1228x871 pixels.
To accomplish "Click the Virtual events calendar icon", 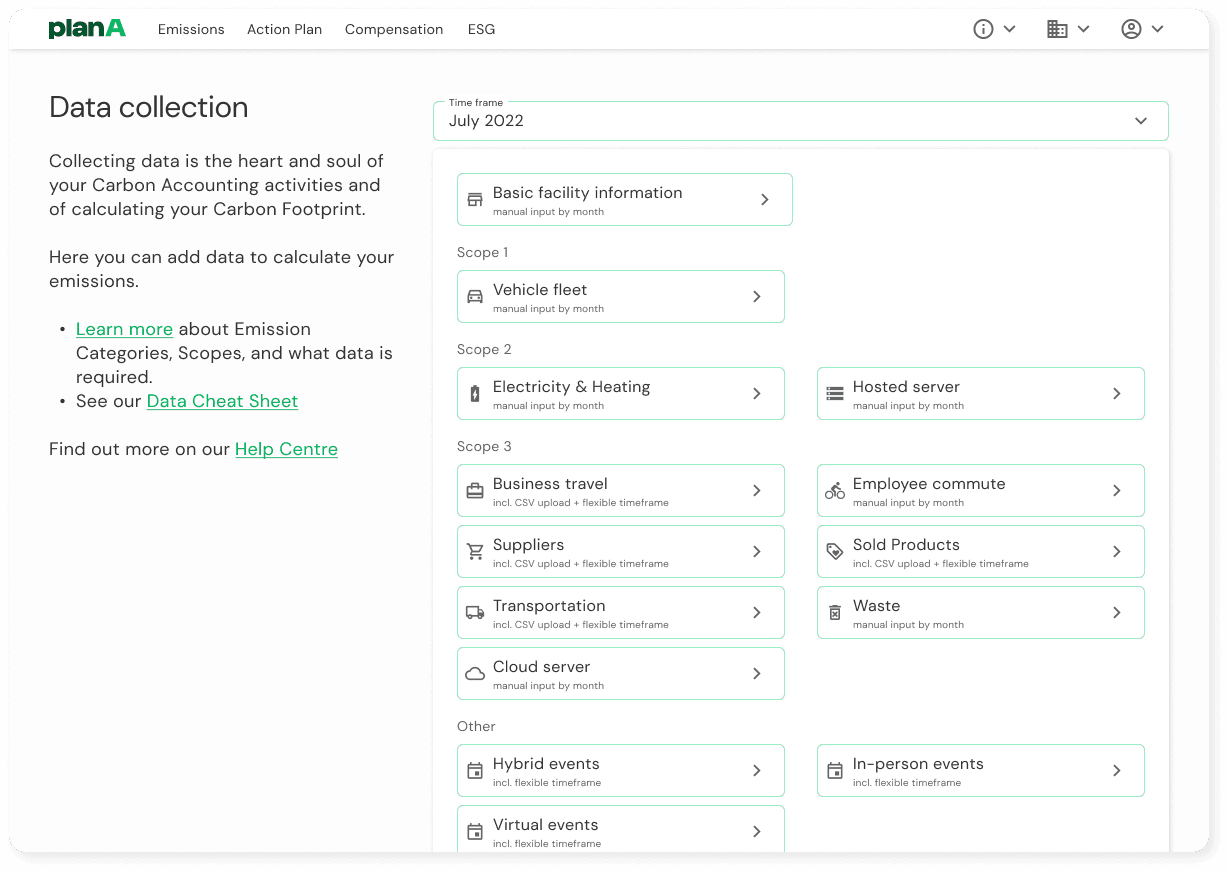I will 475,832.
